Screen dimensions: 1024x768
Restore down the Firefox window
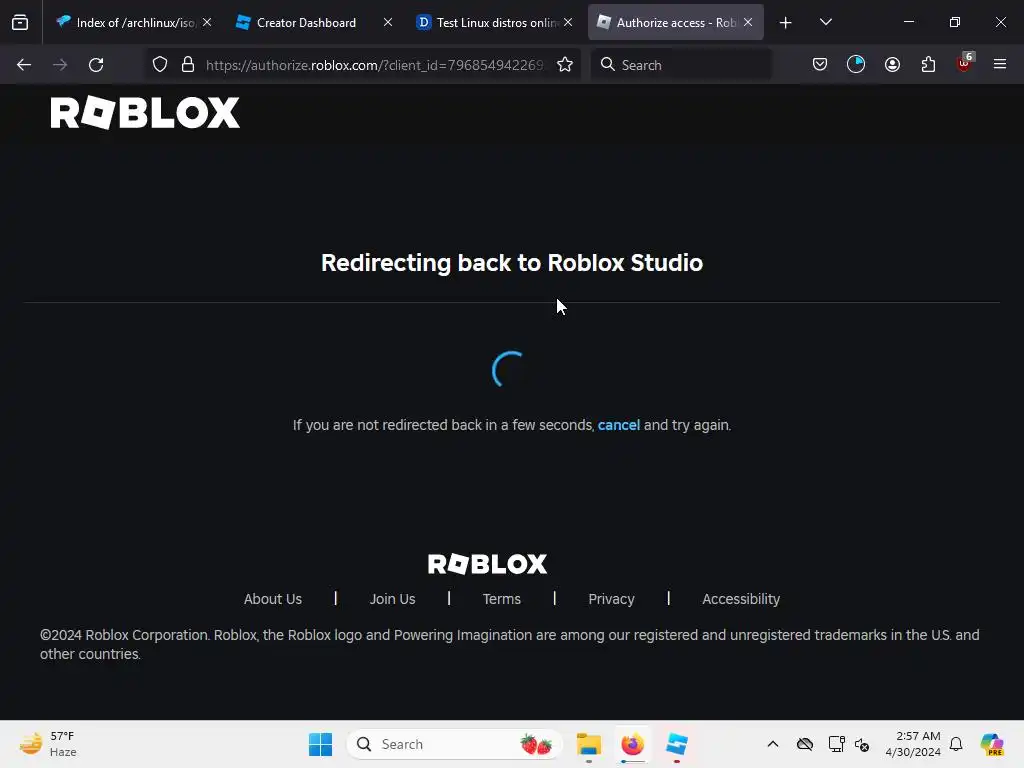coord(955,22)
